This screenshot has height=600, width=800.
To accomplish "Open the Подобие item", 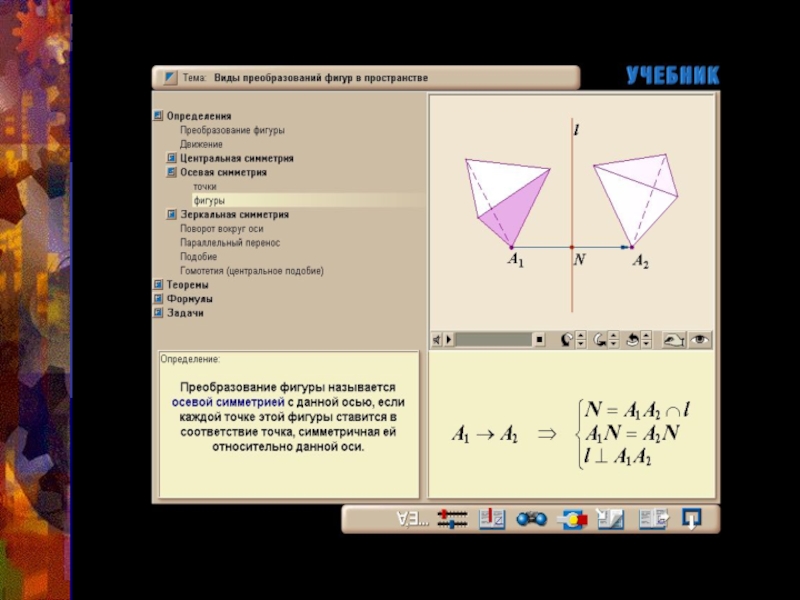I will 198,257.
